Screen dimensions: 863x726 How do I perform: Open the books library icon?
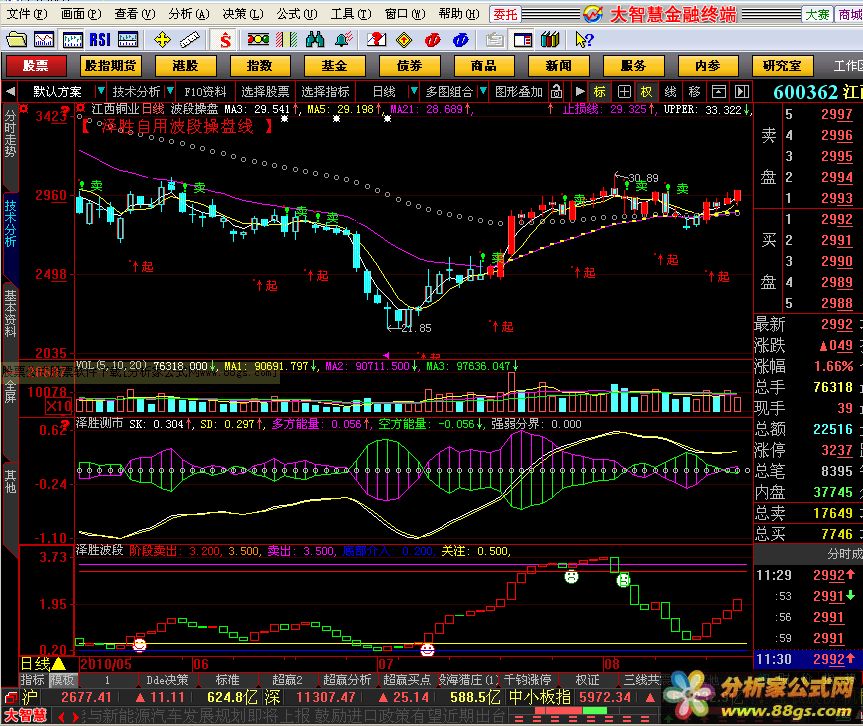click(550, 40)
